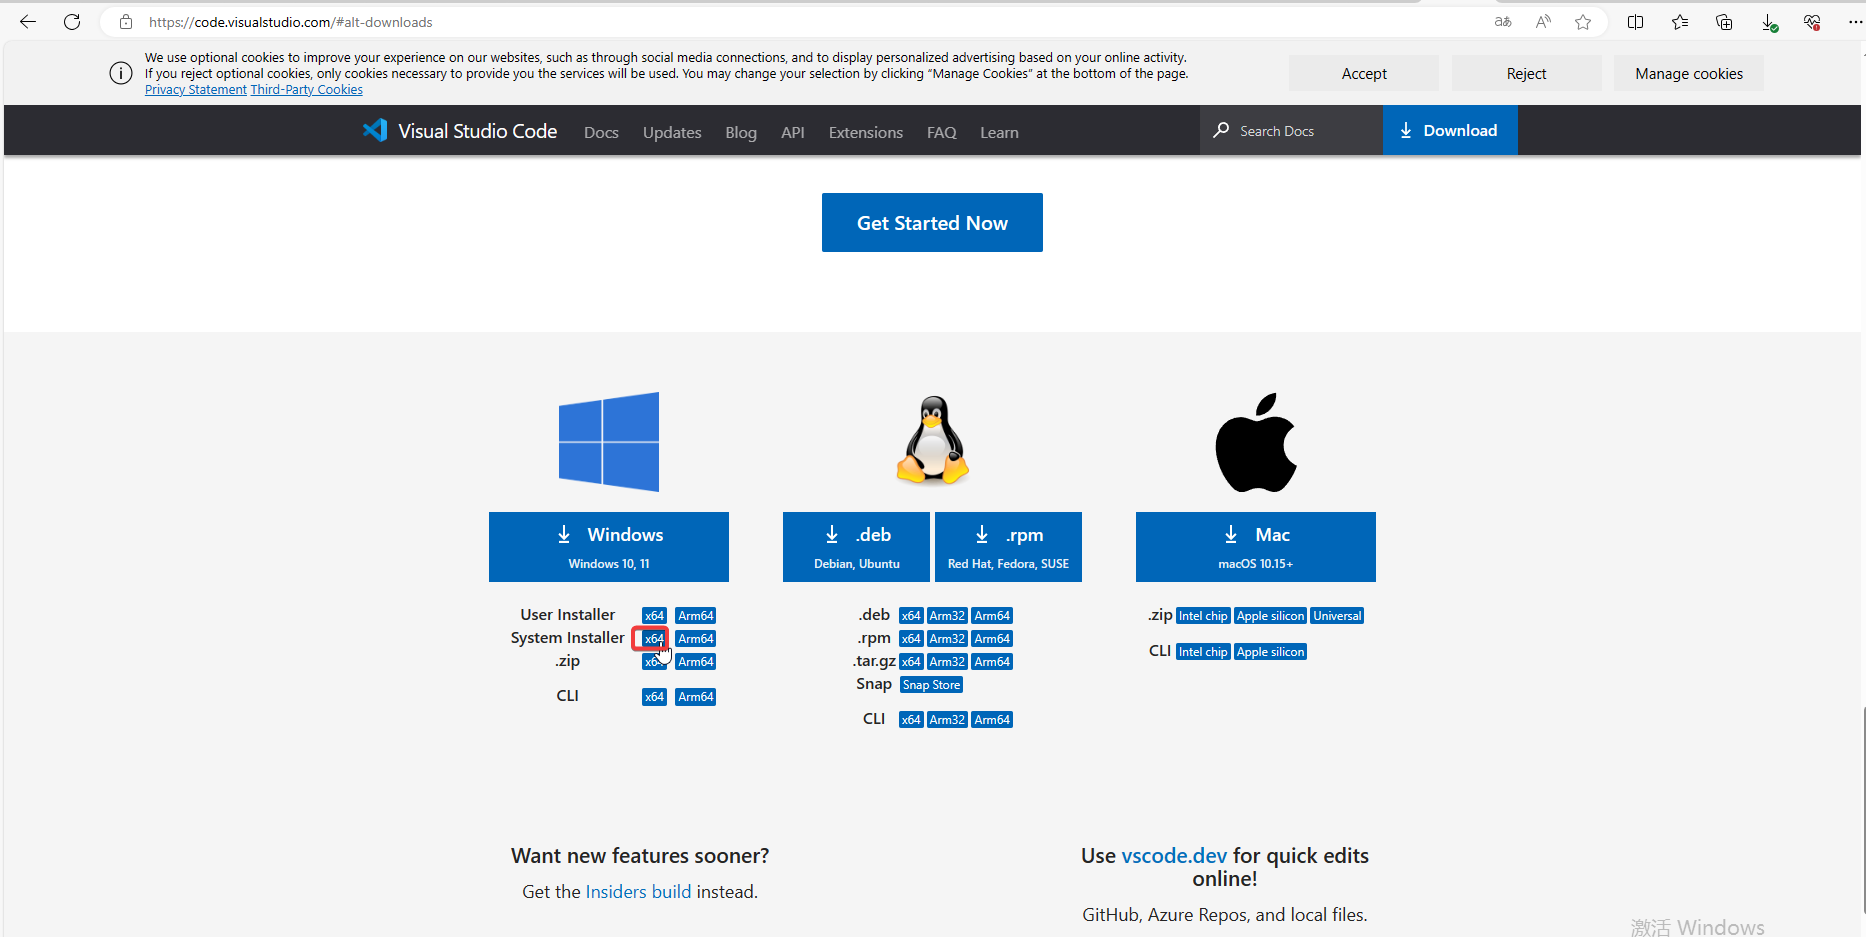
Task: Open the translate page icon
Action: pos(1503,22)
